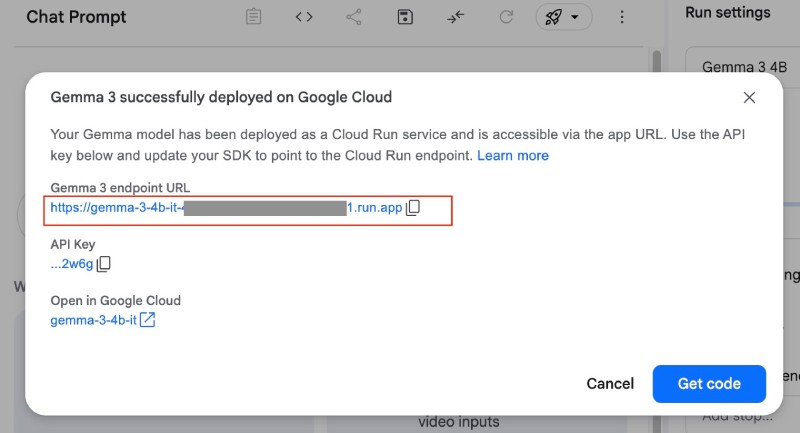
Task: Click the share prompt icon
Action: [x=354, y=17]
